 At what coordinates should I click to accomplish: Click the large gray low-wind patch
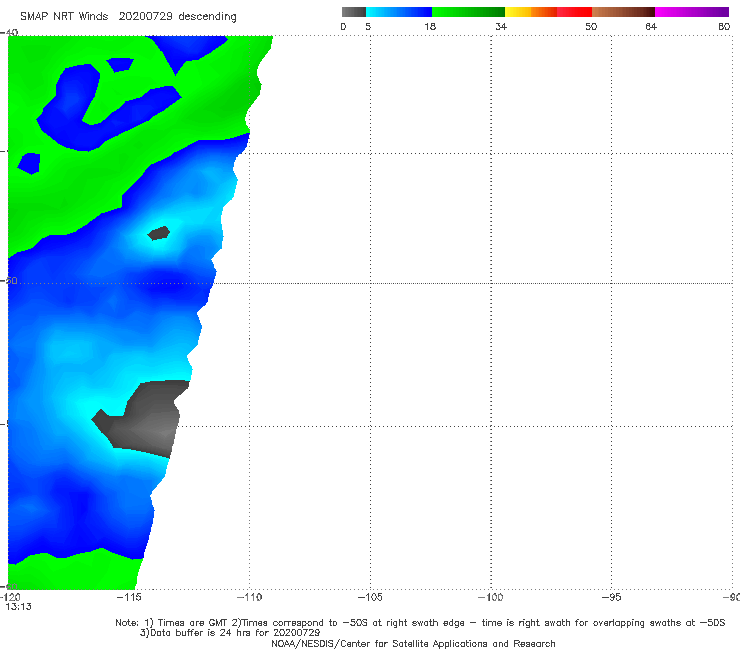click(x=144, y=419)
